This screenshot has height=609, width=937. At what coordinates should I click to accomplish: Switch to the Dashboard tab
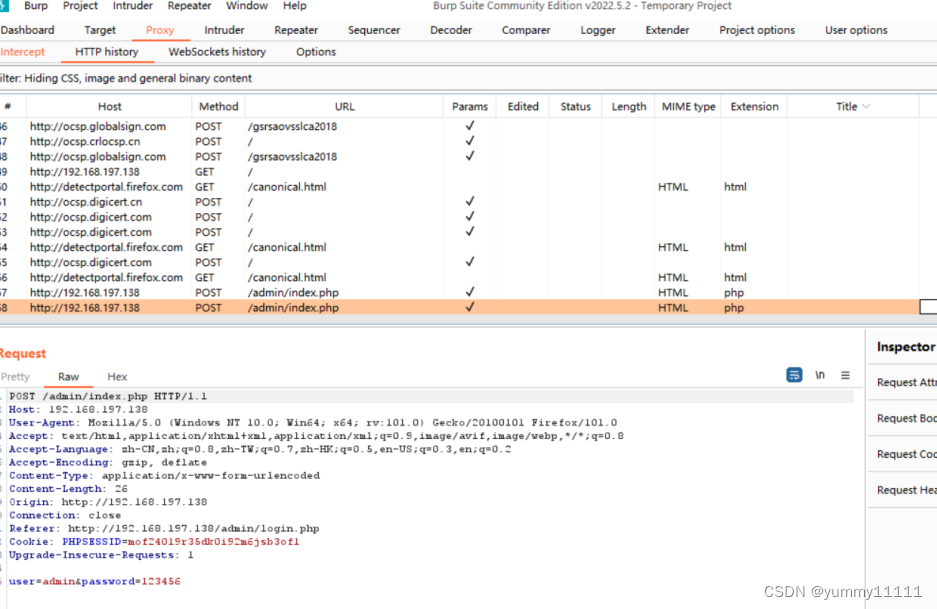[x=27, y=30]
